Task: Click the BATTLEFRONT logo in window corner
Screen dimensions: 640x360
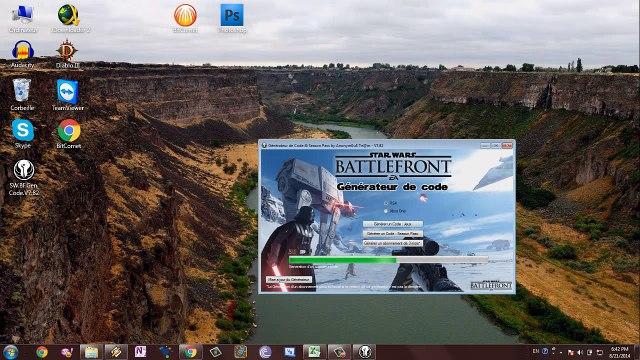Action: (491, 285)
